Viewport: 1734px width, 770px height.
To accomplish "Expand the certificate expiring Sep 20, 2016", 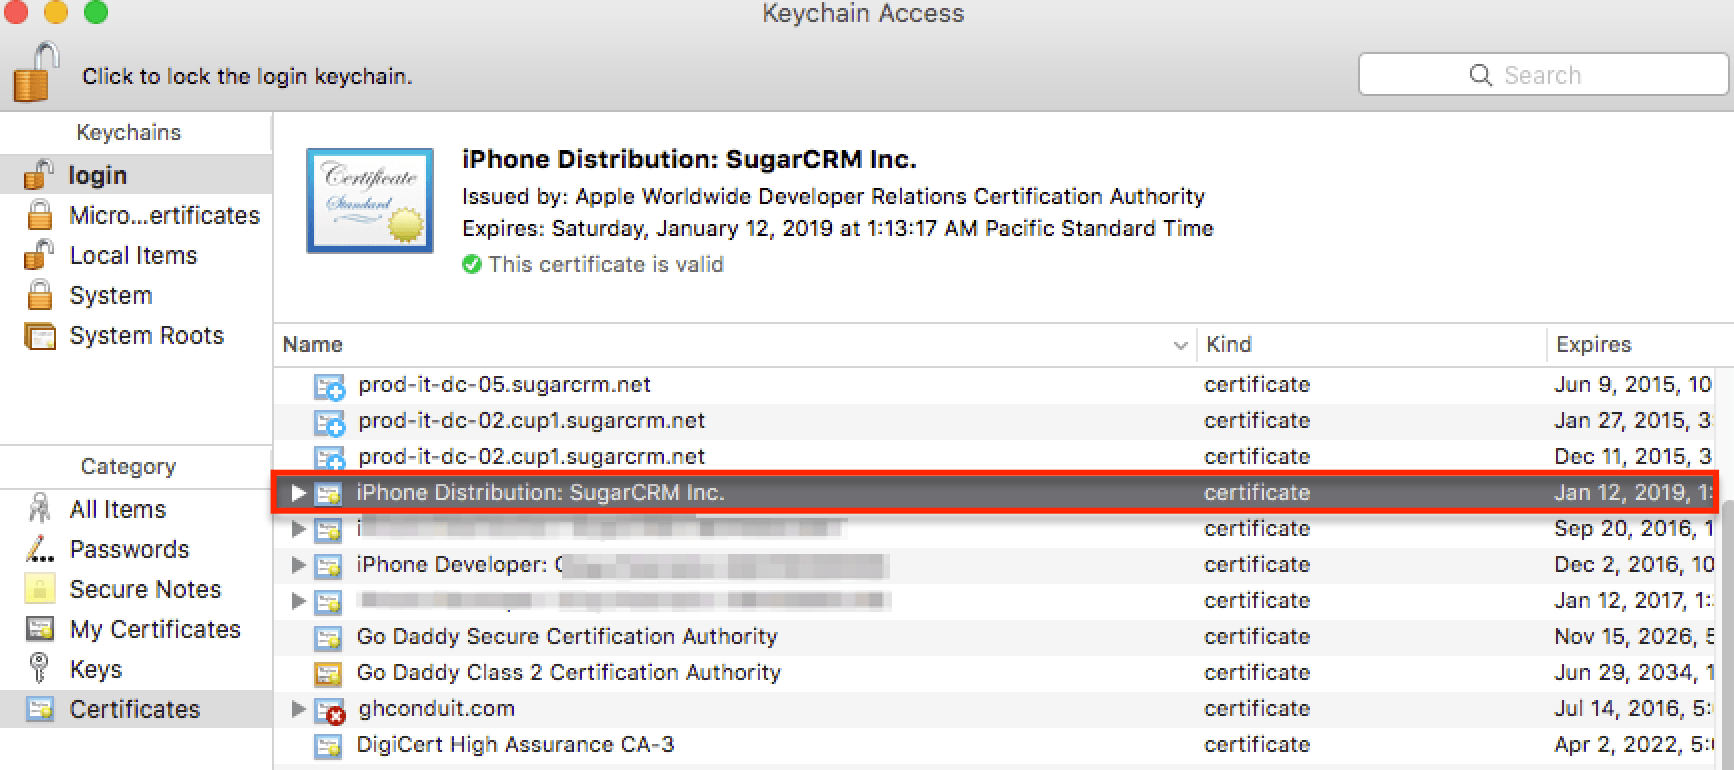I will [298, 528].
